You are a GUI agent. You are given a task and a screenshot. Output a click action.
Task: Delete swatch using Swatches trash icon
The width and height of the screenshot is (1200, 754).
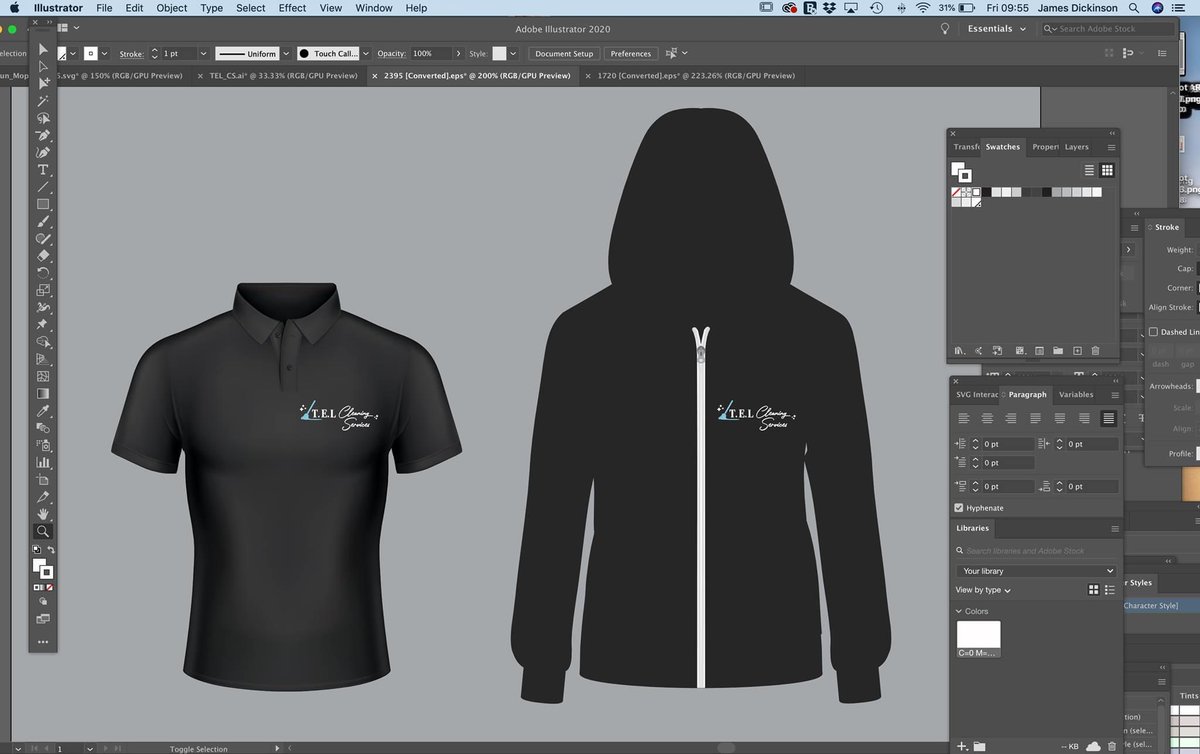pyautogui.click(x=1095, y=350)
